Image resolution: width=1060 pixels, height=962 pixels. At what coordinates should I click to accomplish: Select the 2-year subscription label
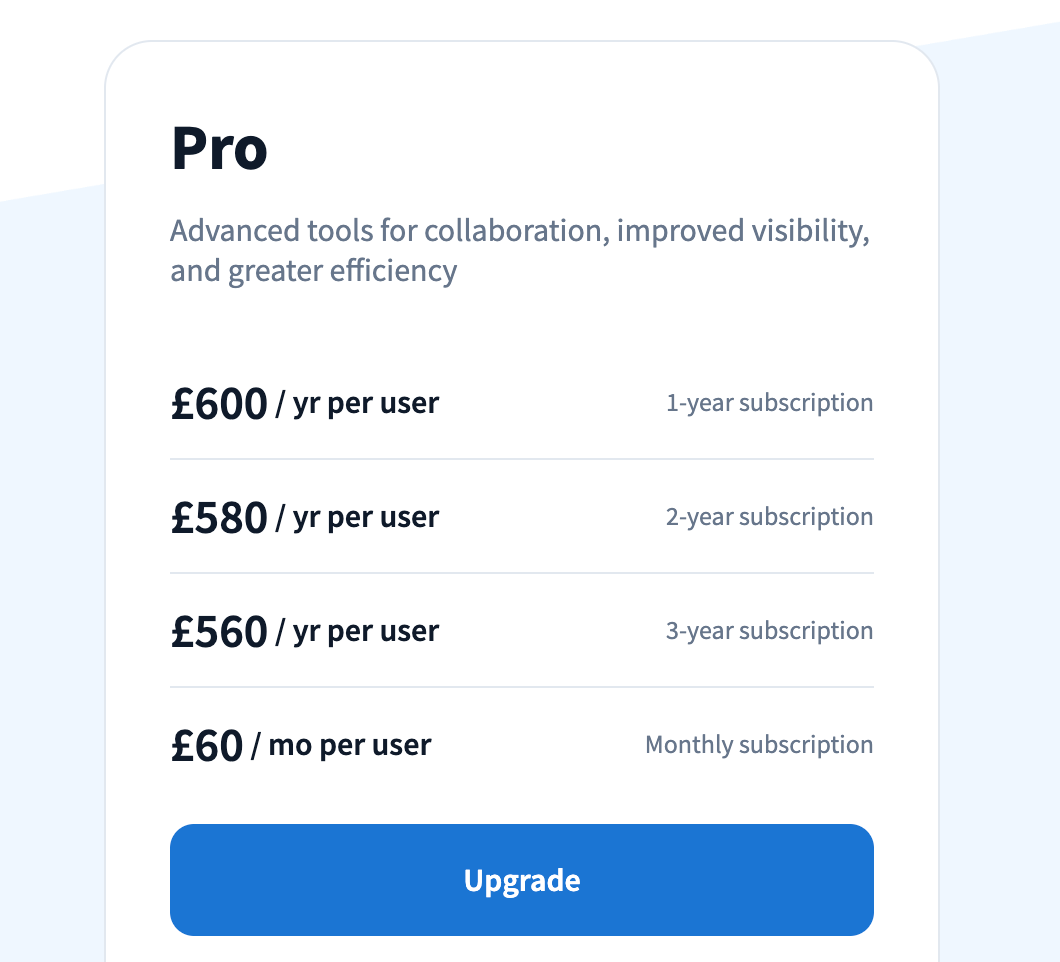769,517
